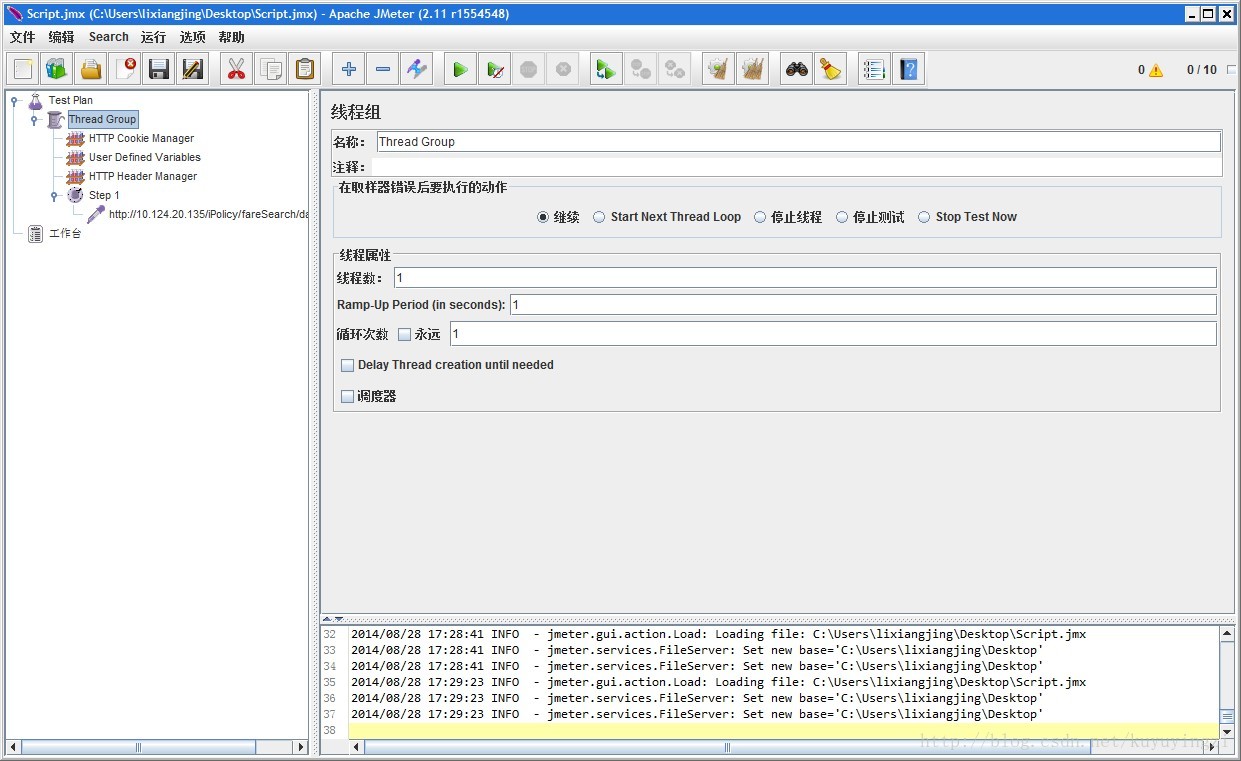Clear all results with double broom icon

click(x=752, y=69)
